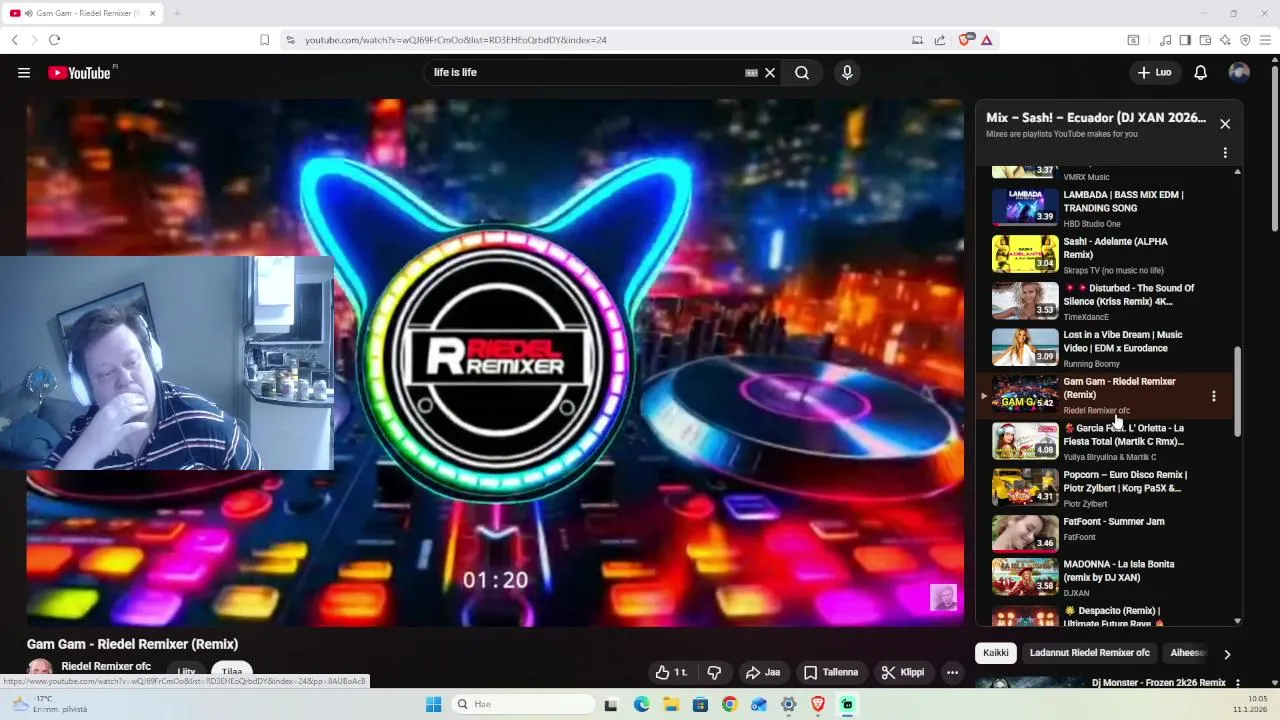
Task: Run search with the magnifier button
Action: [802, 72]
